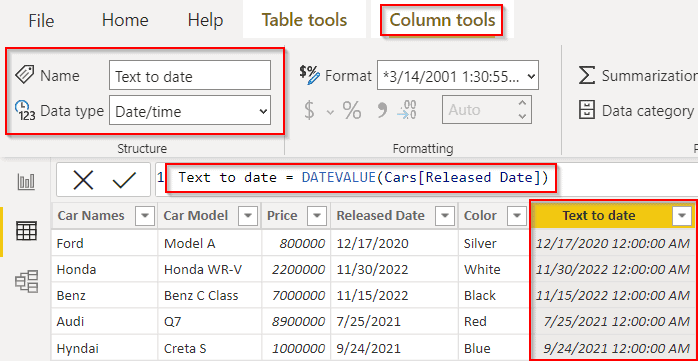Screen dimensions: 698x361
Task: Click the Format dollar-percent pencil icon
Action: coord(309,75)
